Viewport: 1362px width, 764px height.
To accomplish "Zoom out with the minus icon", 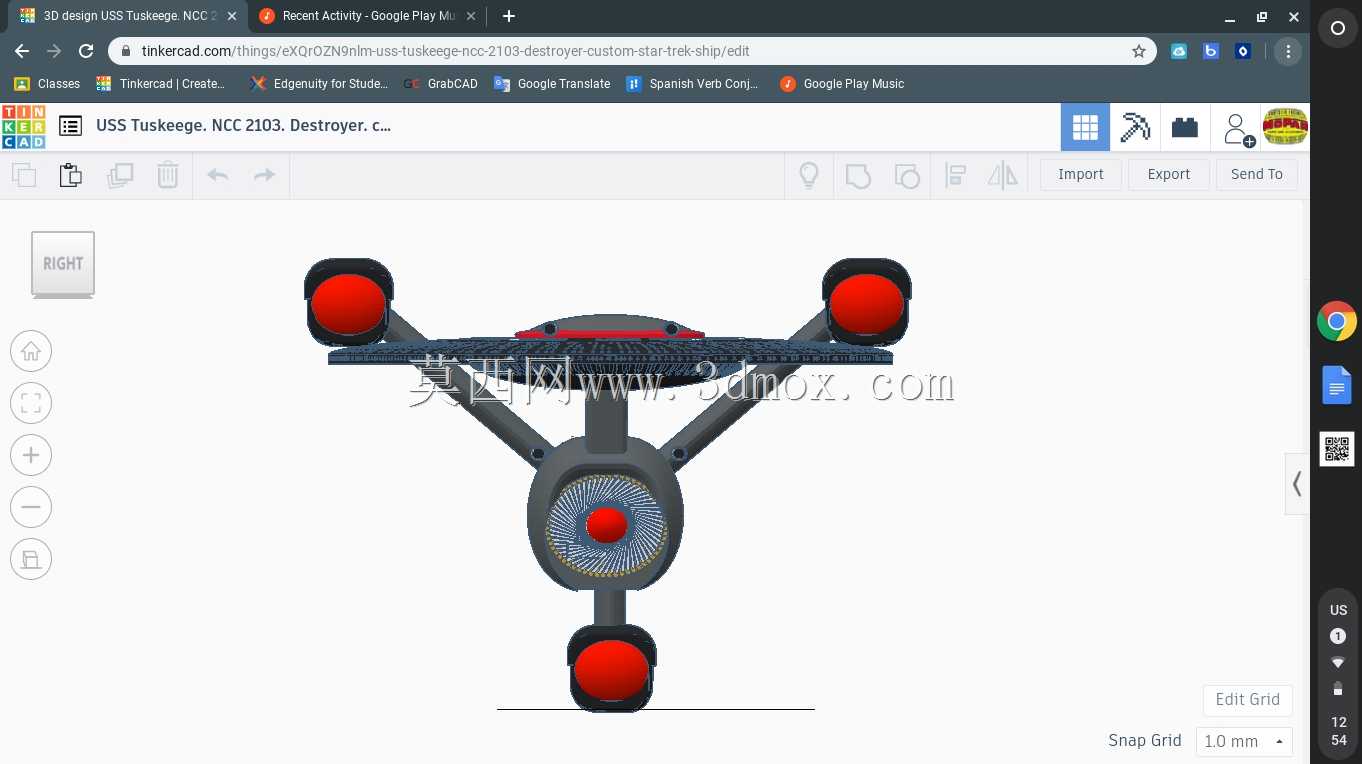I will click(x=31, y=507).
